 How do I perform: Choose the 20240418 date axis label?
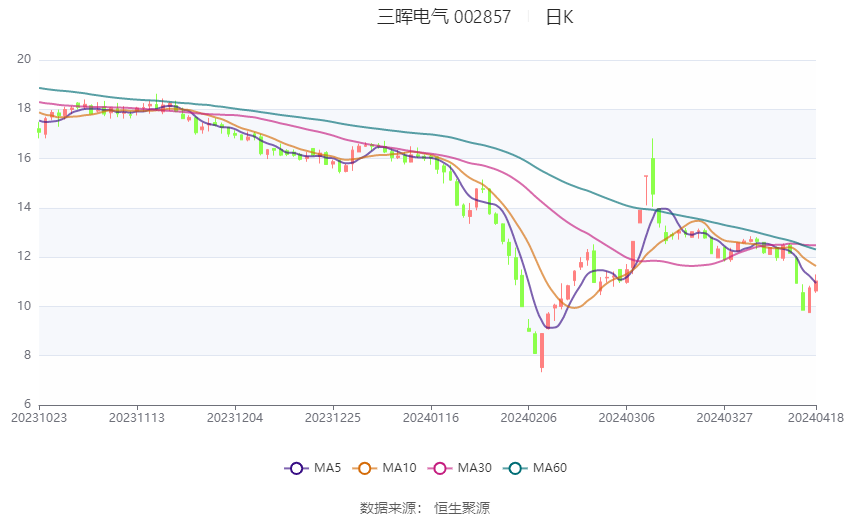pos(816,418)
